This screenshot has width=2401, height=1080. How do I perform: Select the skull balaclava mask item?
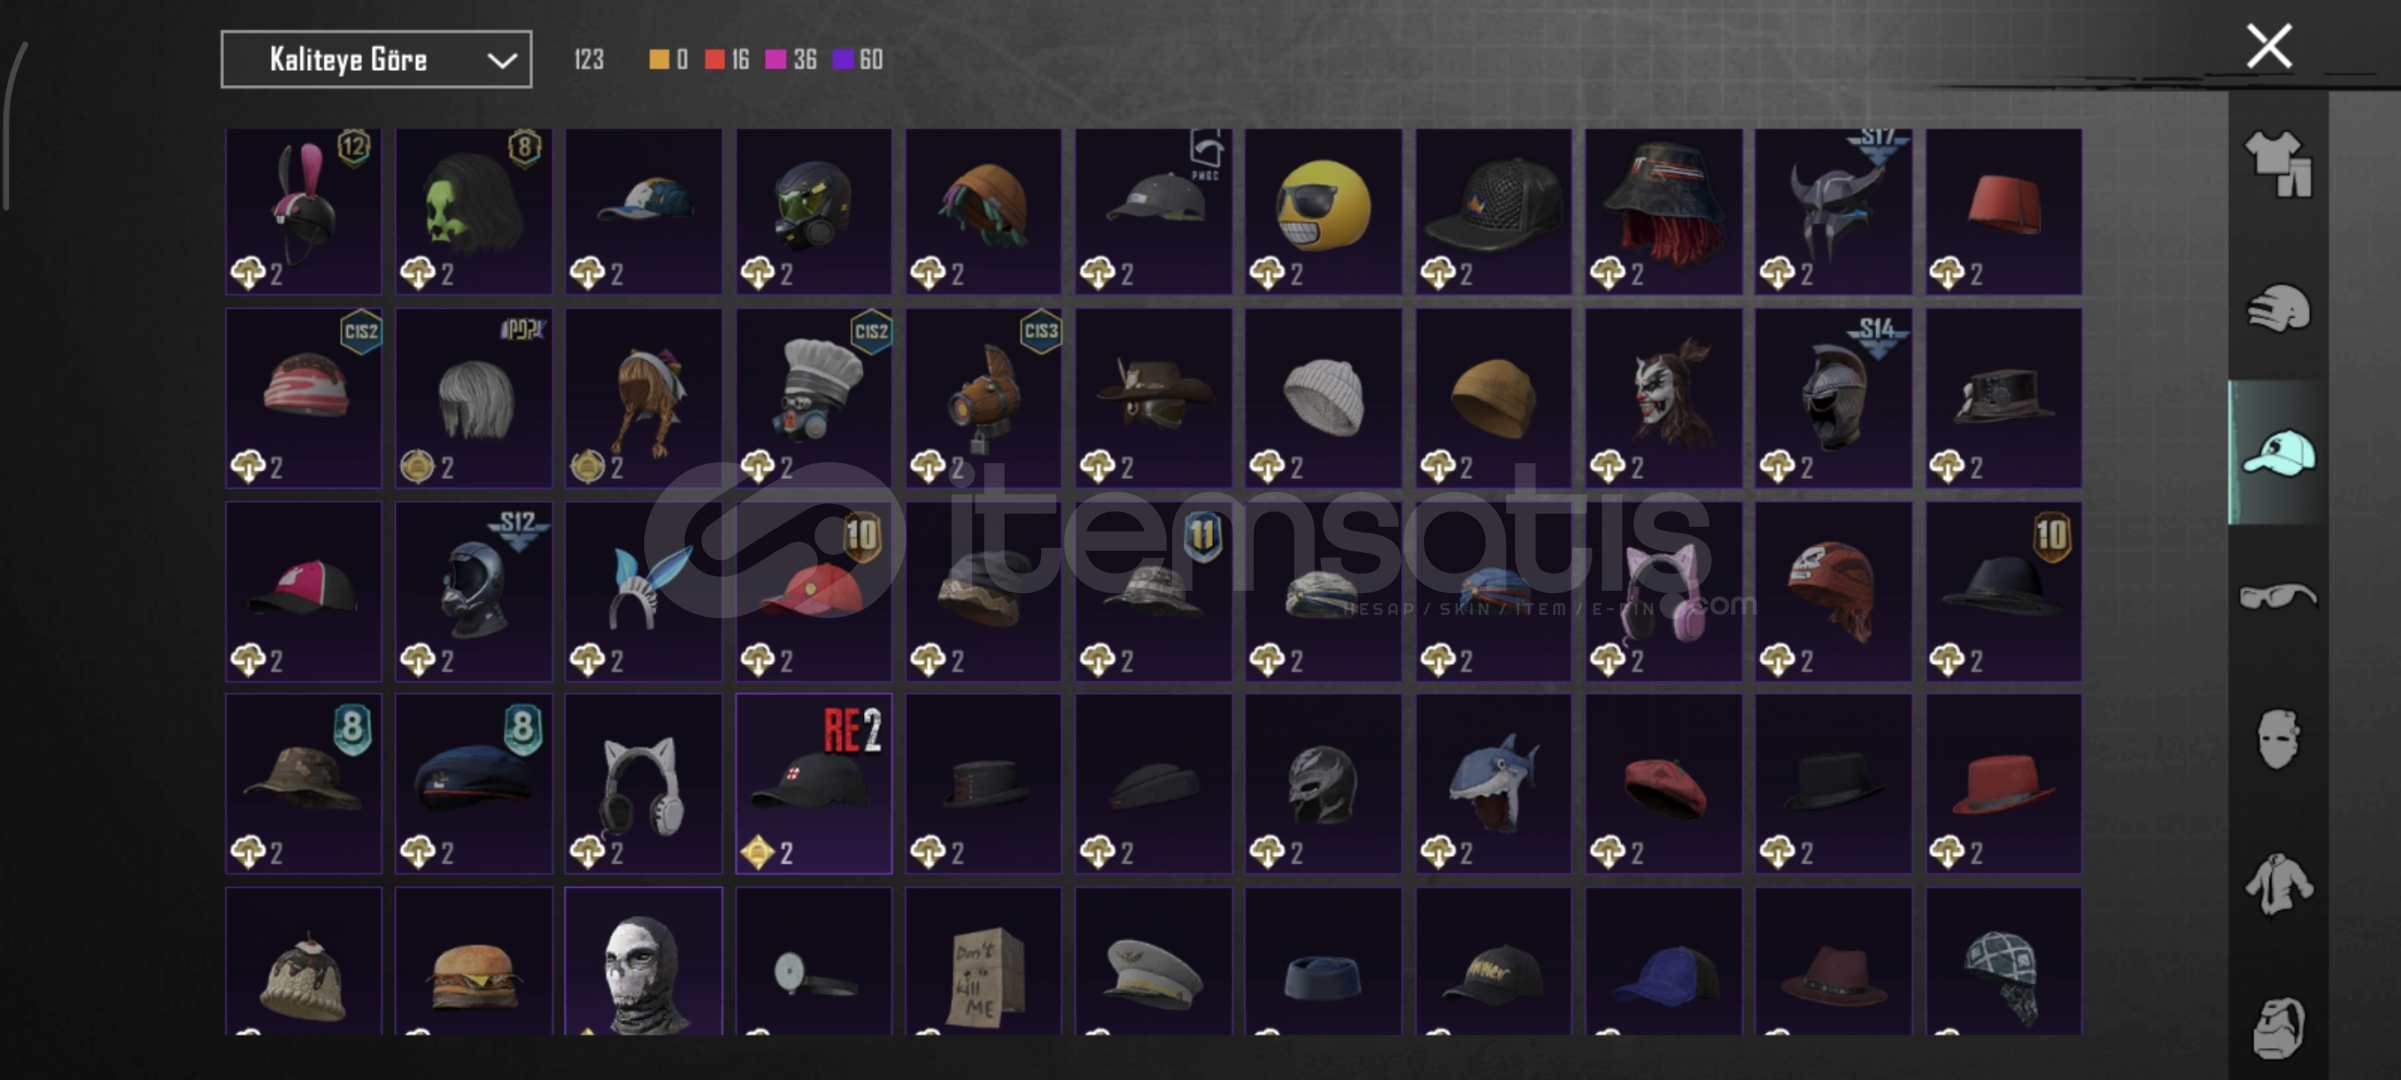tap(644, 961)
